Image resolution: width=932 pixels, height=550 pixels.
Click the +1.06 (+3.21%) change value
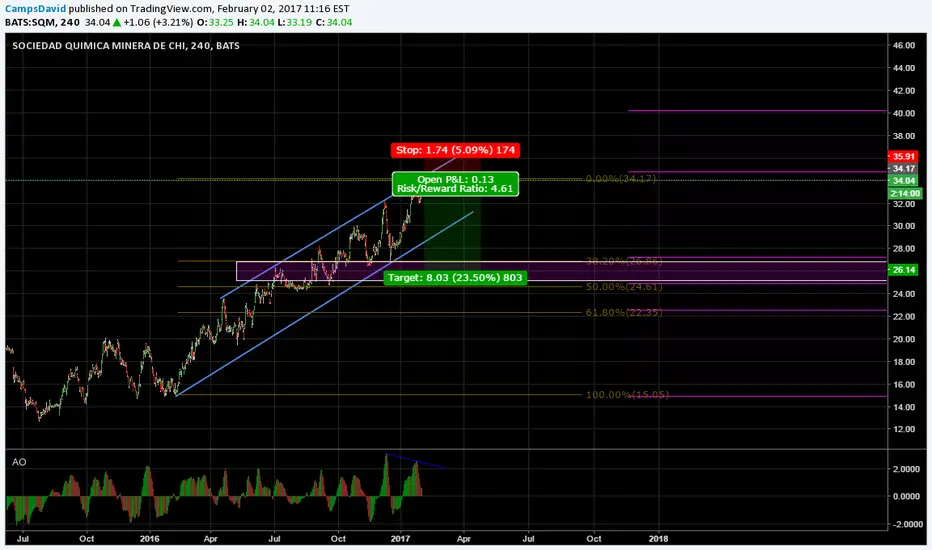158,23
